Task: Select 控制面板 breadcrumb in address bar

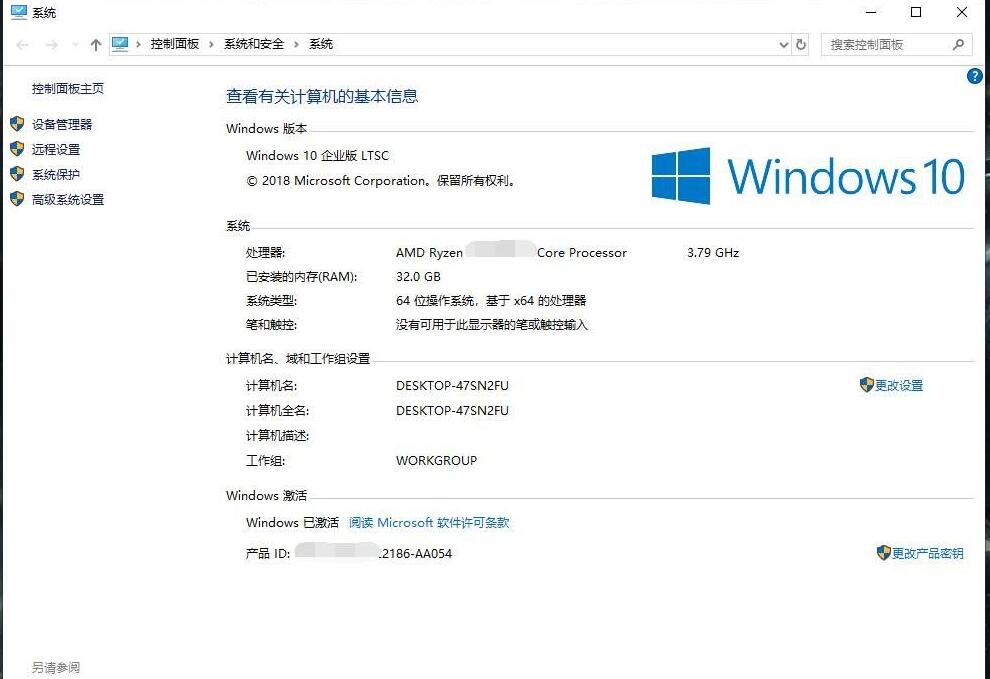Action: click(174, 44)
